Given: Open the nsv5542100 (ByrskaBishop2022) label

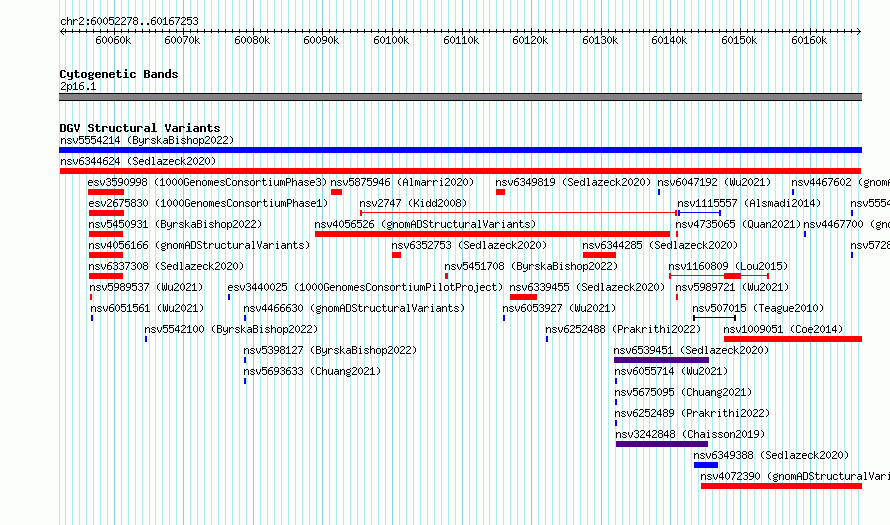Looking at the screenshot, I should click(231, 329).
